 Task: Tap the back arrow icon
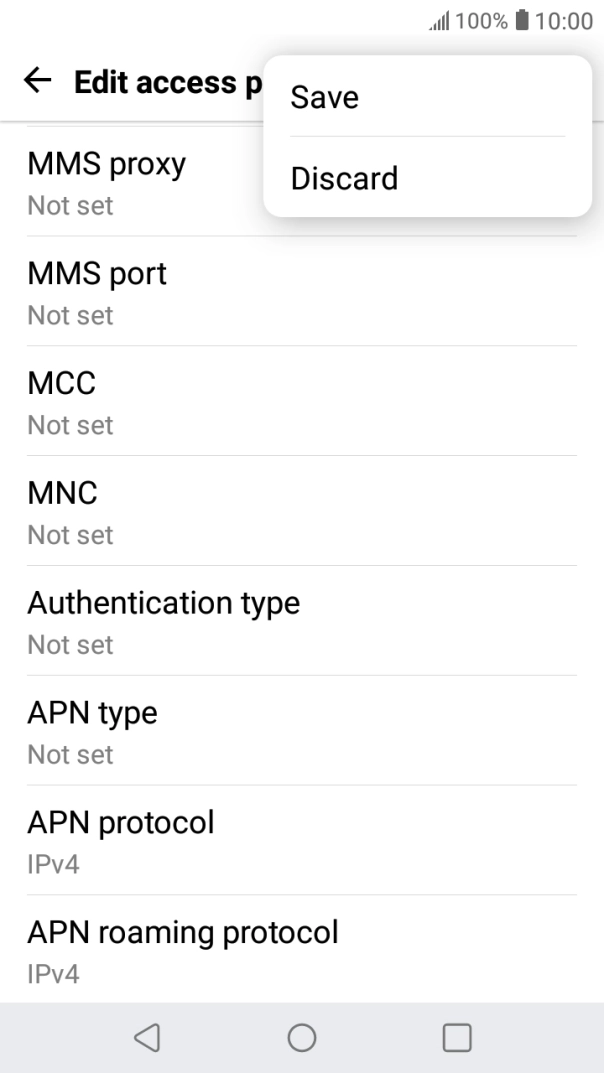click(38, 83)
